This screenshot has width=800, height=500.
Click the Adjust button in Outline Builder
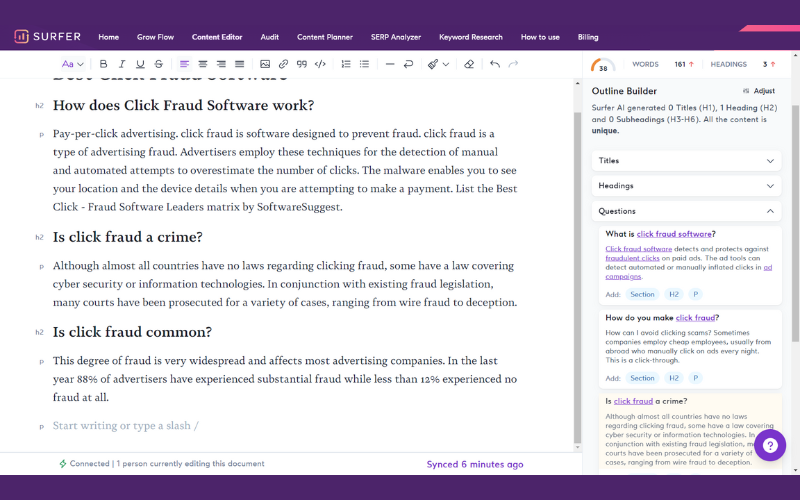759,91
